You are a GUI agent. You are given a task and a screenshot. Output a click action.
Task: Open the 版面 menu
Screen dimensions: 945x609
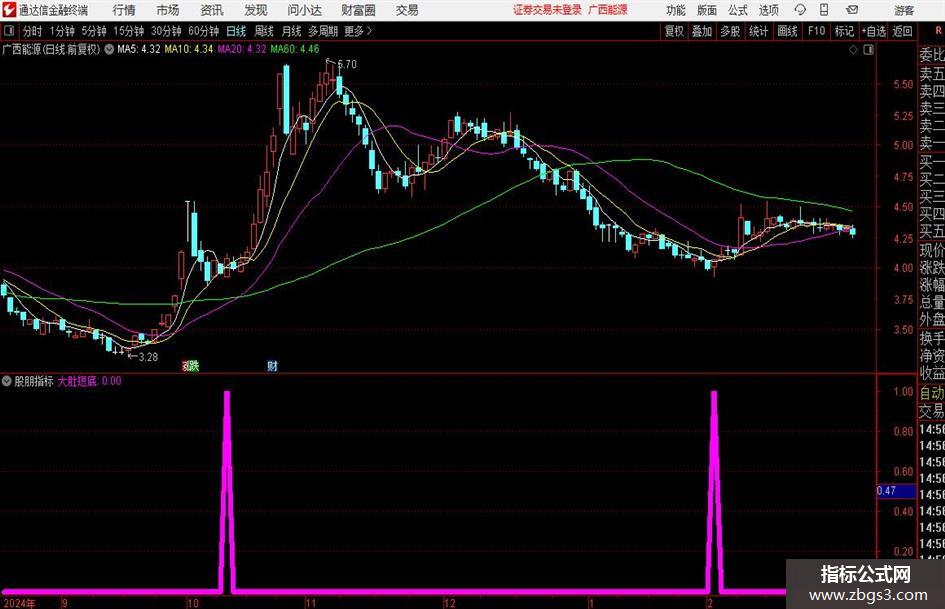[707, 10]
